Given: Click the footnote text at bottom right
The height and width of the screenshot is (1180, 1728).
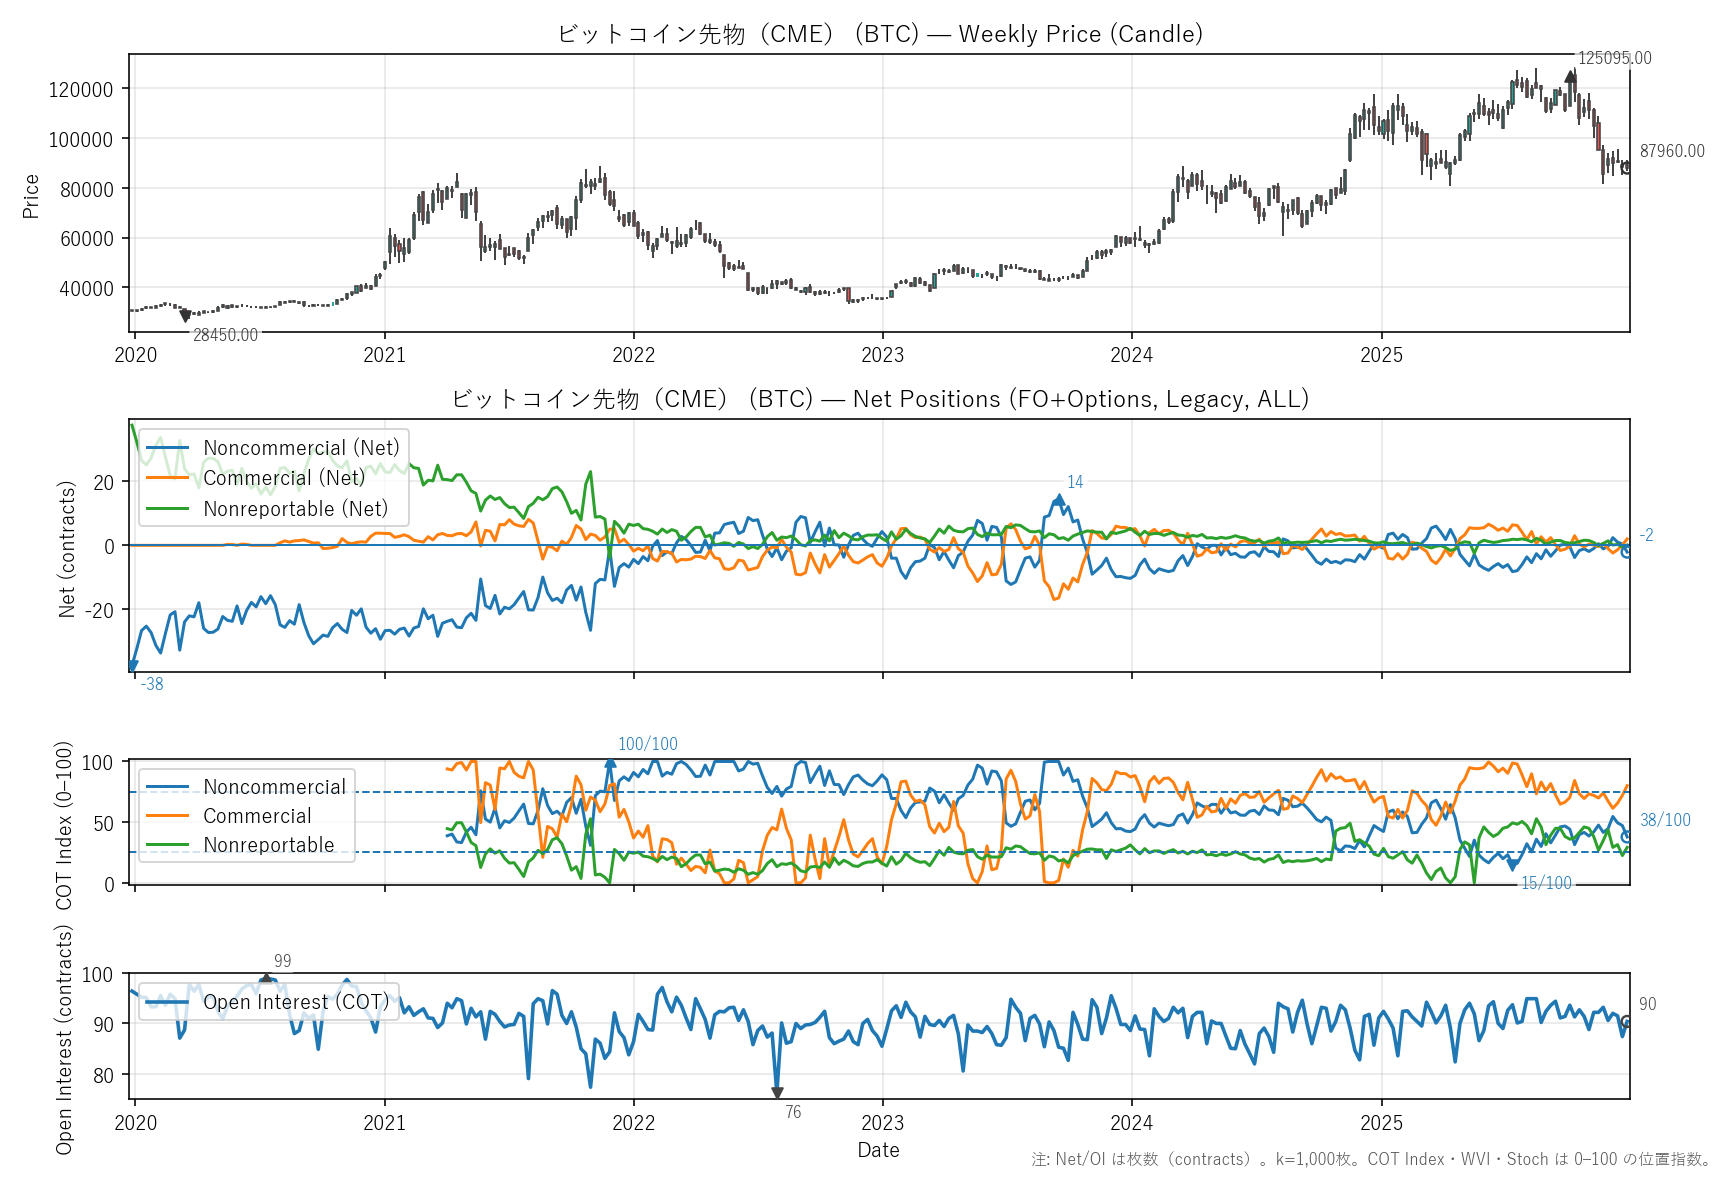Looking at the screenshot, I should 1371,1159.
